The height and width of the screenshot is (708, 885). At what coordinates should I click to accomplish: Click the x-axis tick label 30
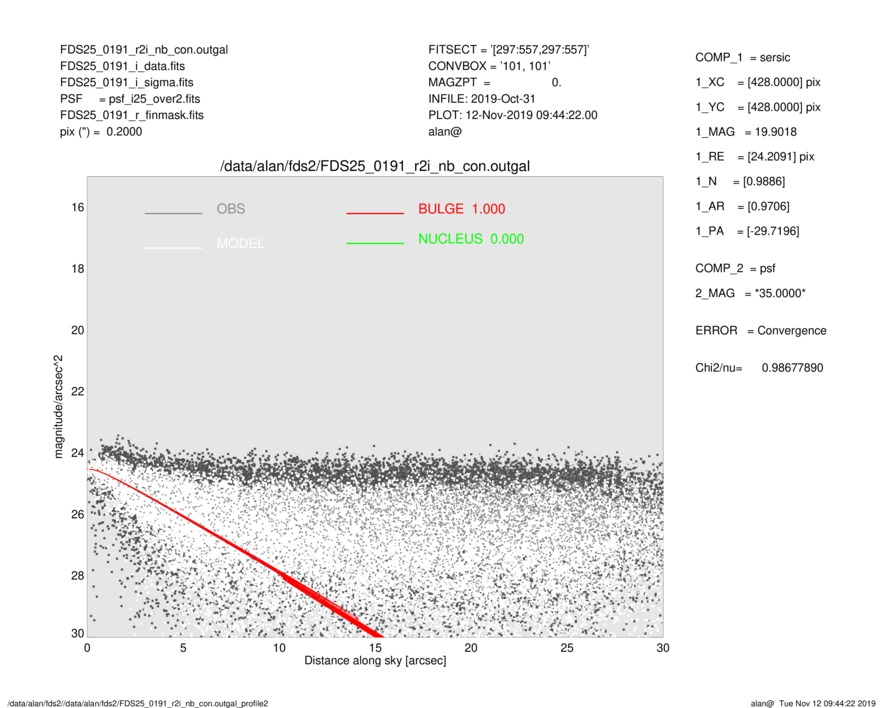pos(663,648)
